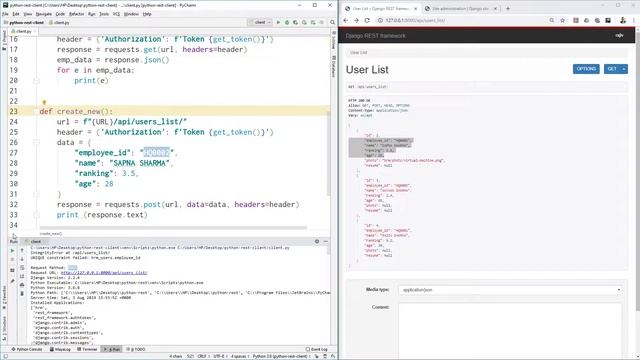The height and width of the screenshot is (360, 640).
Task: Collapse code fold marker at line 20
Action: [x=36, y=81]
